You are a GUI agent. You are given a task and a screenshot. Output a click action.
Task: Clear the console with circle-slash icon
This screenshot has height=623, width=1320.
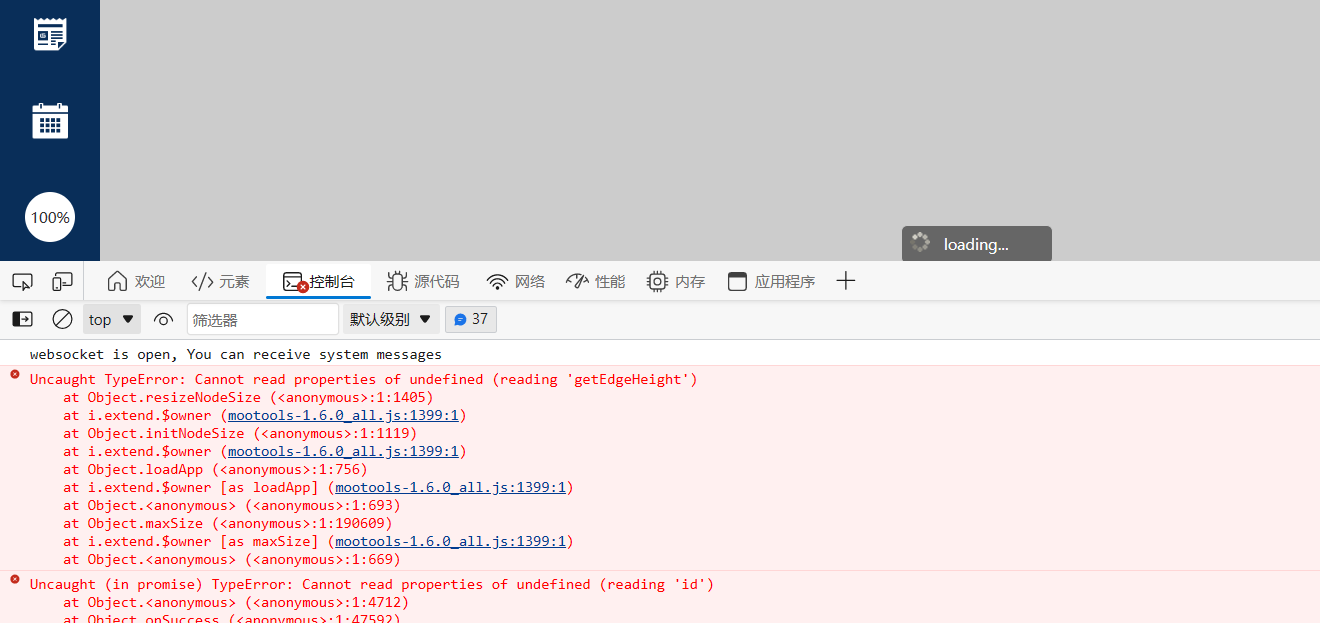[62, 319]
